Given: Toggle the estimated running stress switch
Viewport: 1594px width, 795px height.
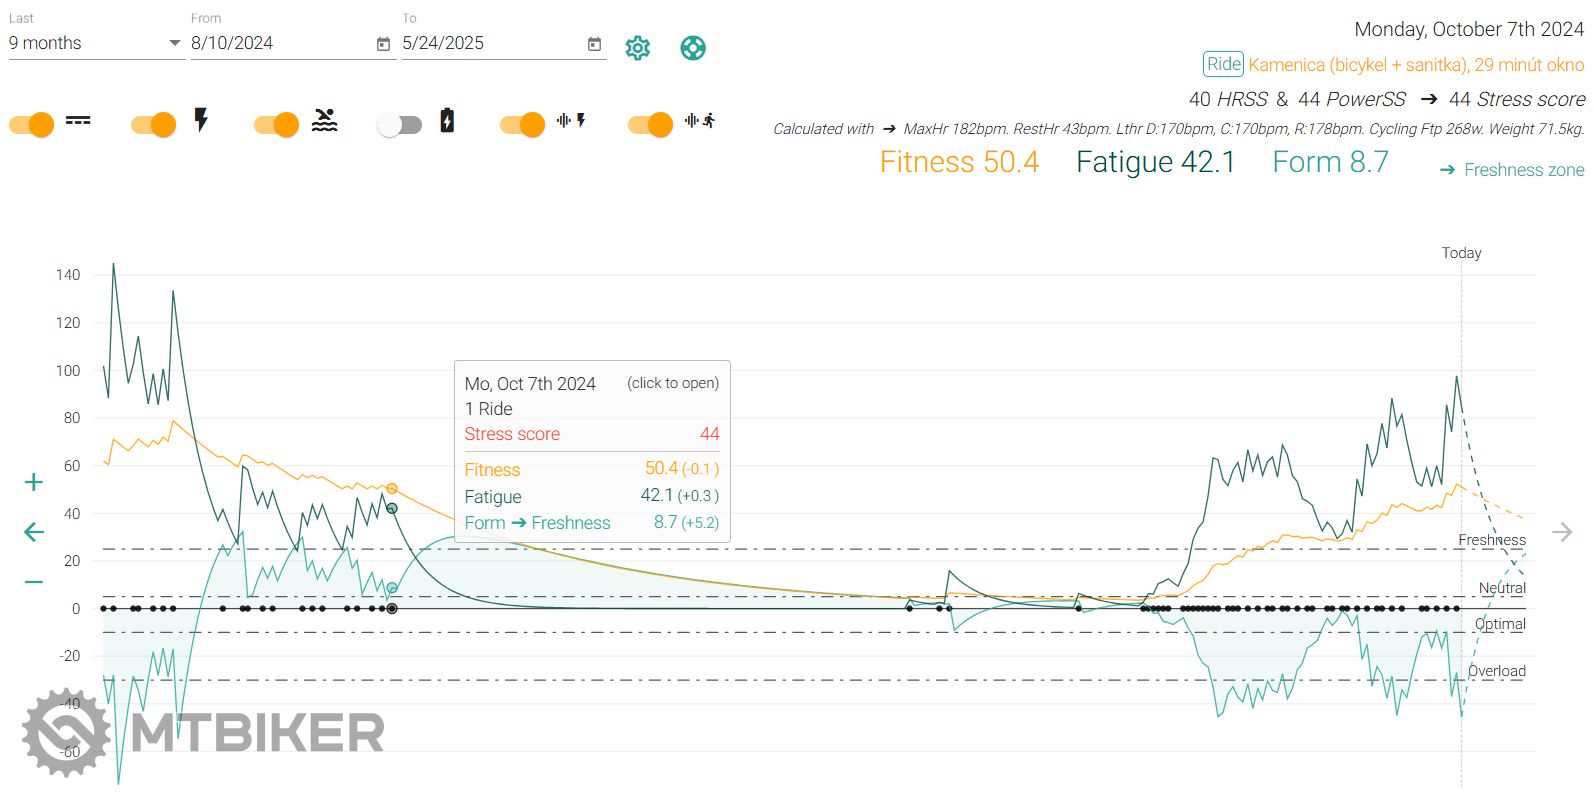Looking at the screenshot, I should [650, 124].
